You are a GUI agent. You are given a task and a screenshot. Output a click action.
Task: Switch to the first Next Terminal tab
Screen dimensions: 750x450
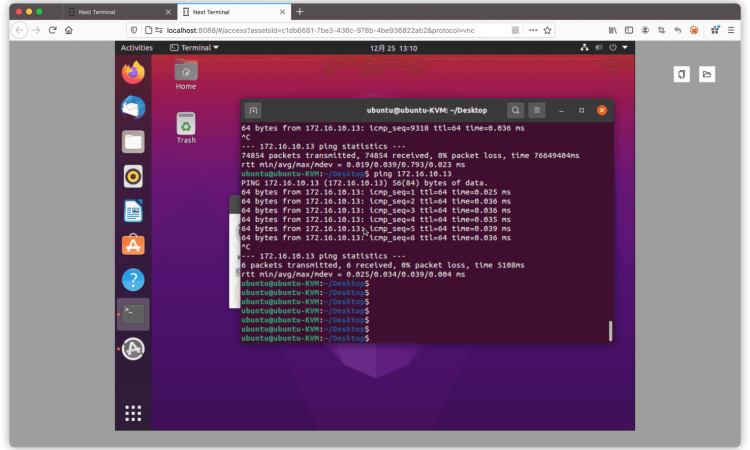pos(118,12)
